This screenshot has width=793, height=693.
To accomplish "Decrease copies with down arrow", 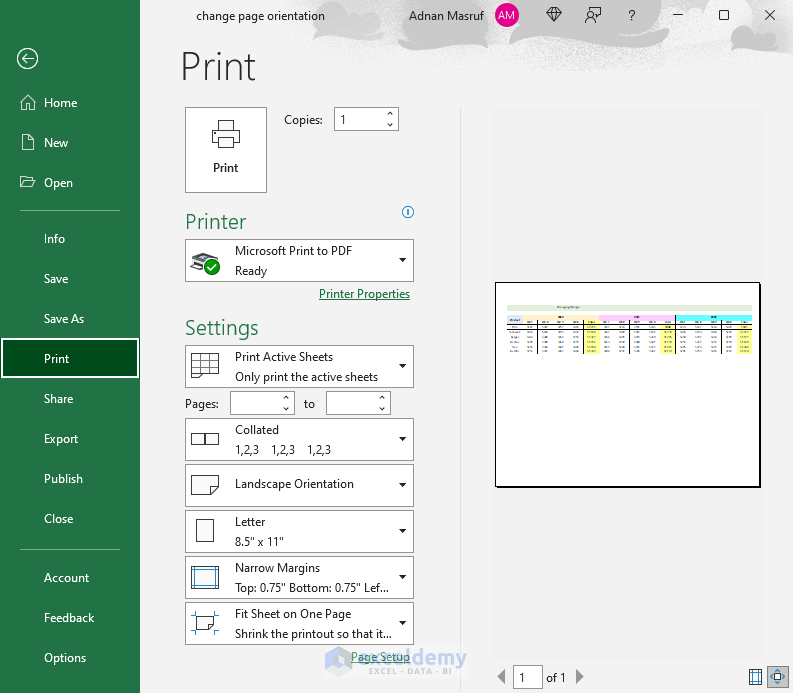I will click(x=390, y=124).
